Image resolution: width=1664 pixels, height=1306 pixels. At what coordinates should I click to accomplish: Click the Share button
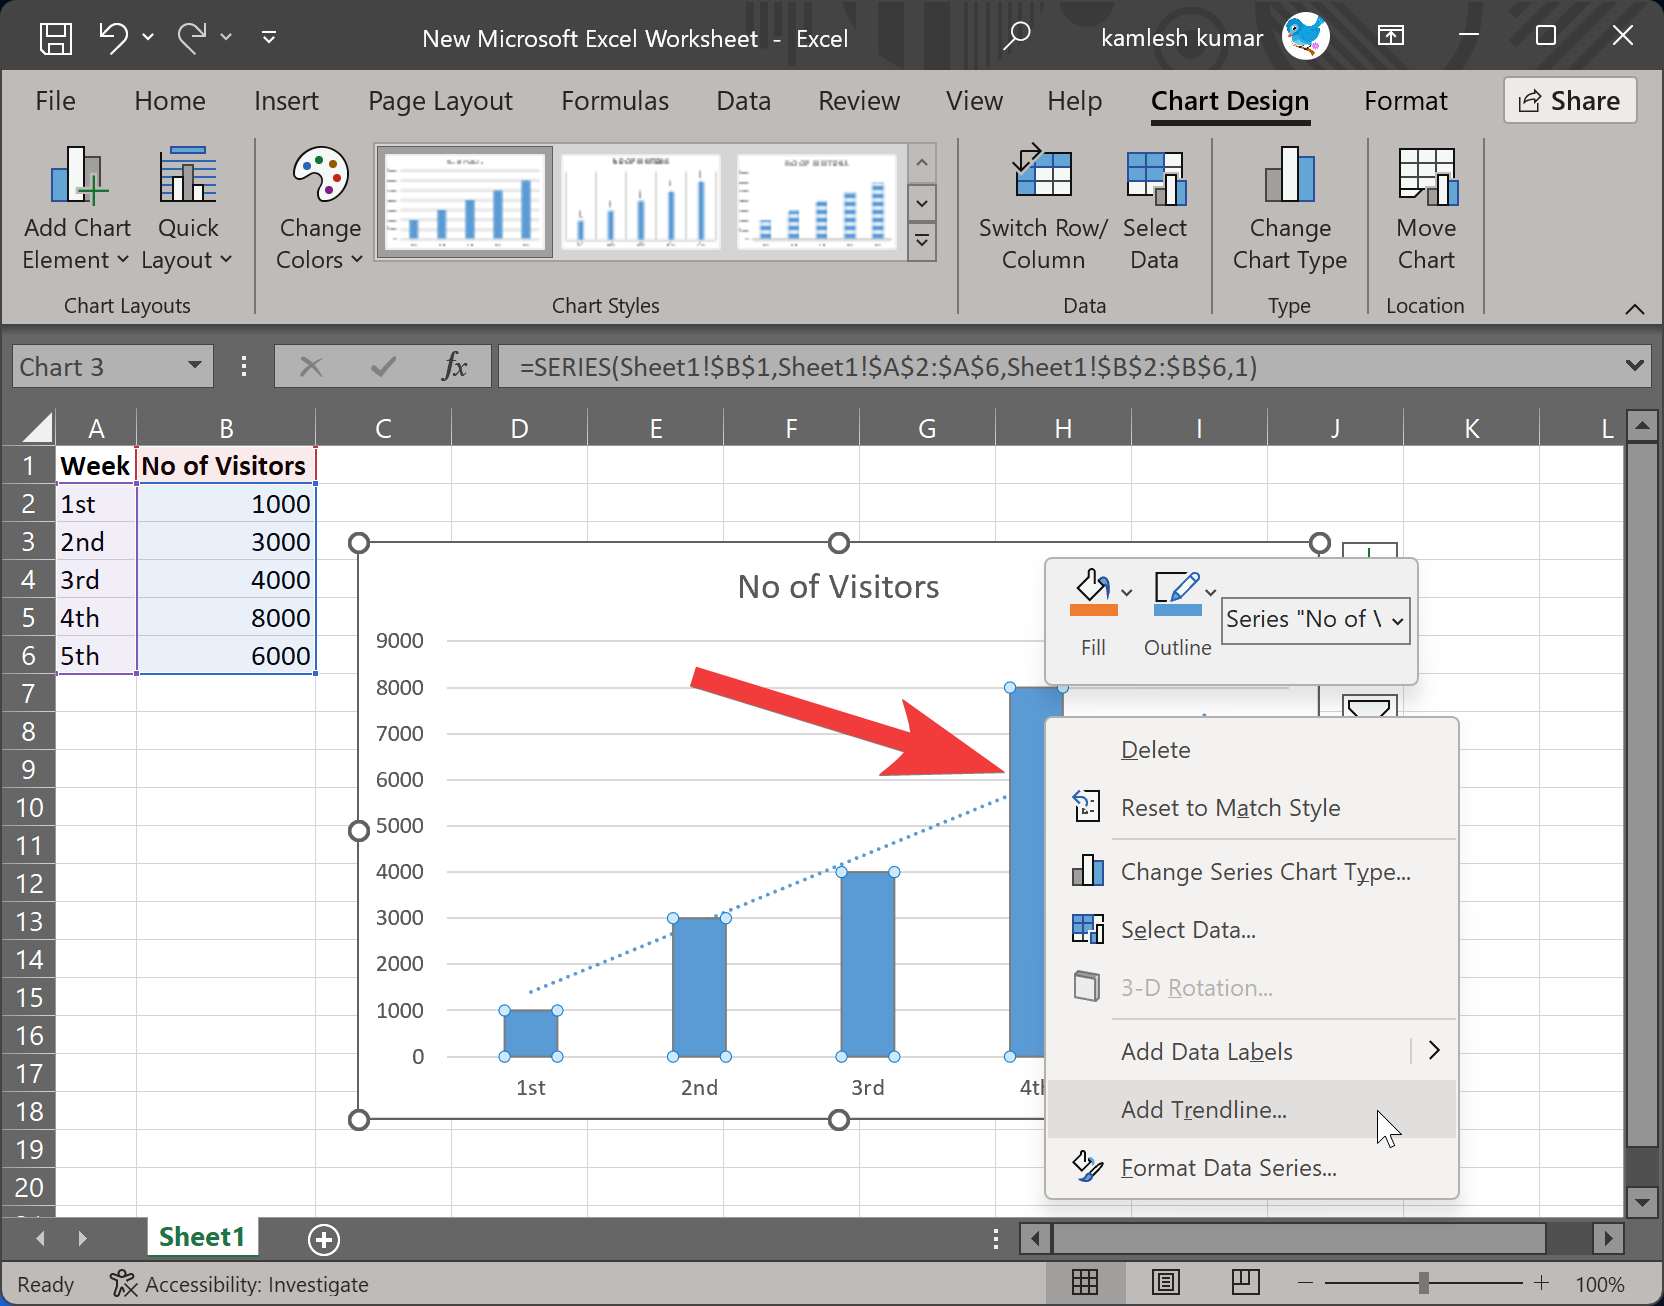[x=1570, y=100]
